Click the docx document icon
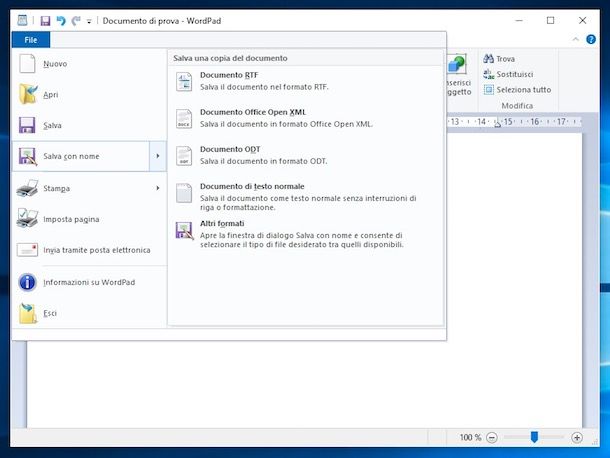The image size is (610, 458). tap(184, 119)
